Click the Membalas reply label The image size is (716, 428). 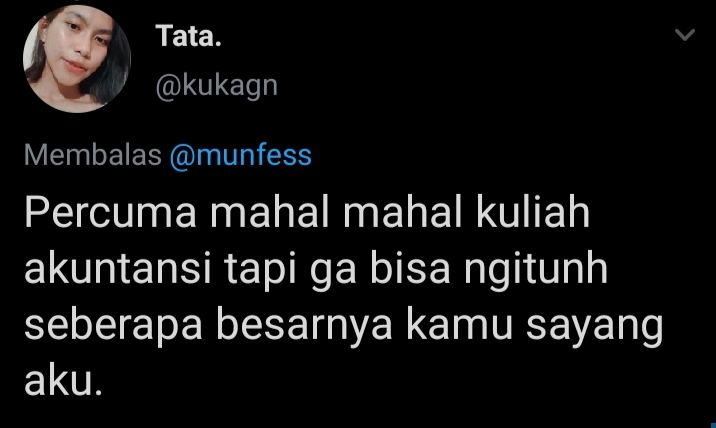coord(93,155)
